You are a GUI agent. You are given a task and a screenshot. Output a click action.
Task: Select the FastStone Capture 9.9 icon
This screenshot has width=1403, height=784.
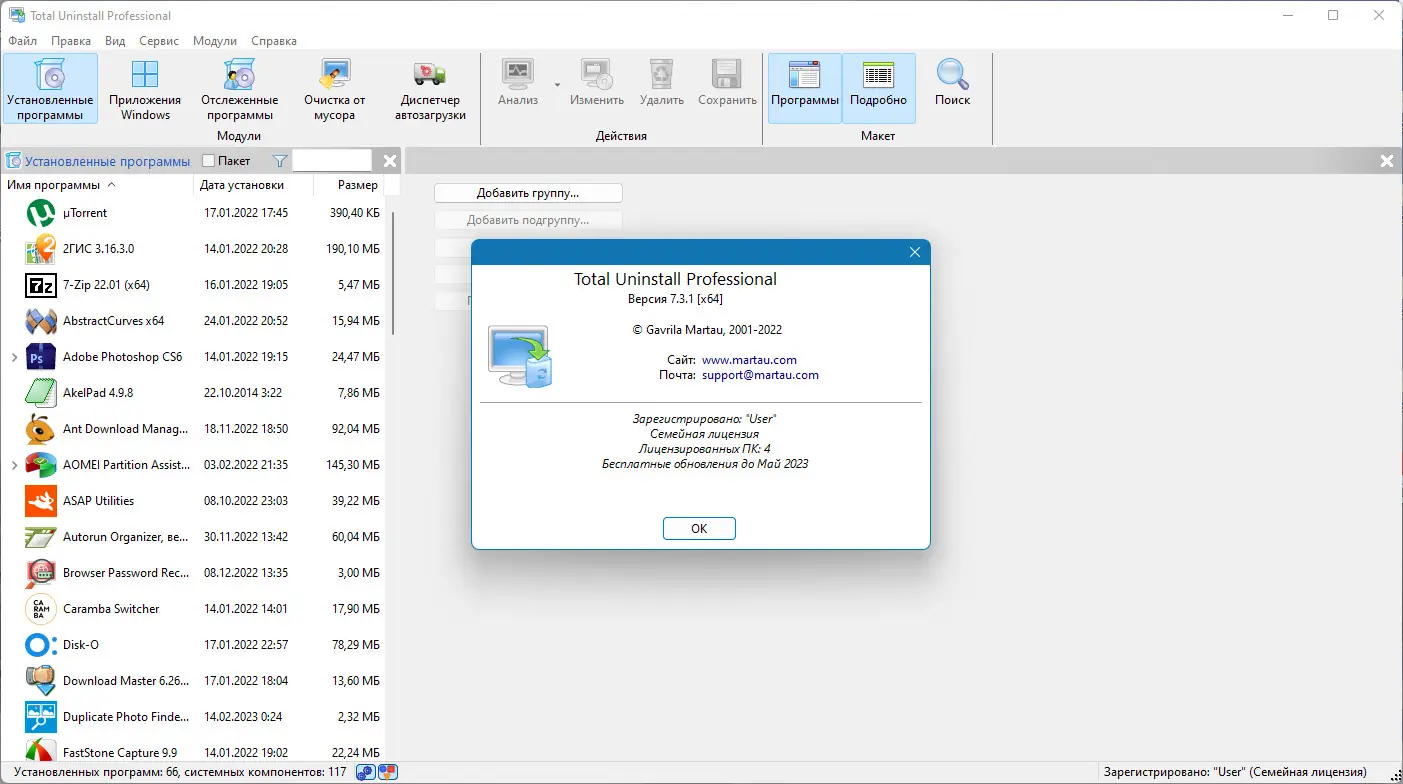click(x=41, y=752)
